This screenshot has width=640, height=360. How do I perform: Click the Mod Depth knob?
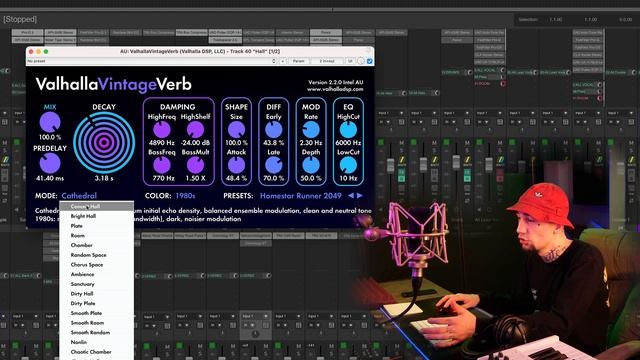[311, 165]
